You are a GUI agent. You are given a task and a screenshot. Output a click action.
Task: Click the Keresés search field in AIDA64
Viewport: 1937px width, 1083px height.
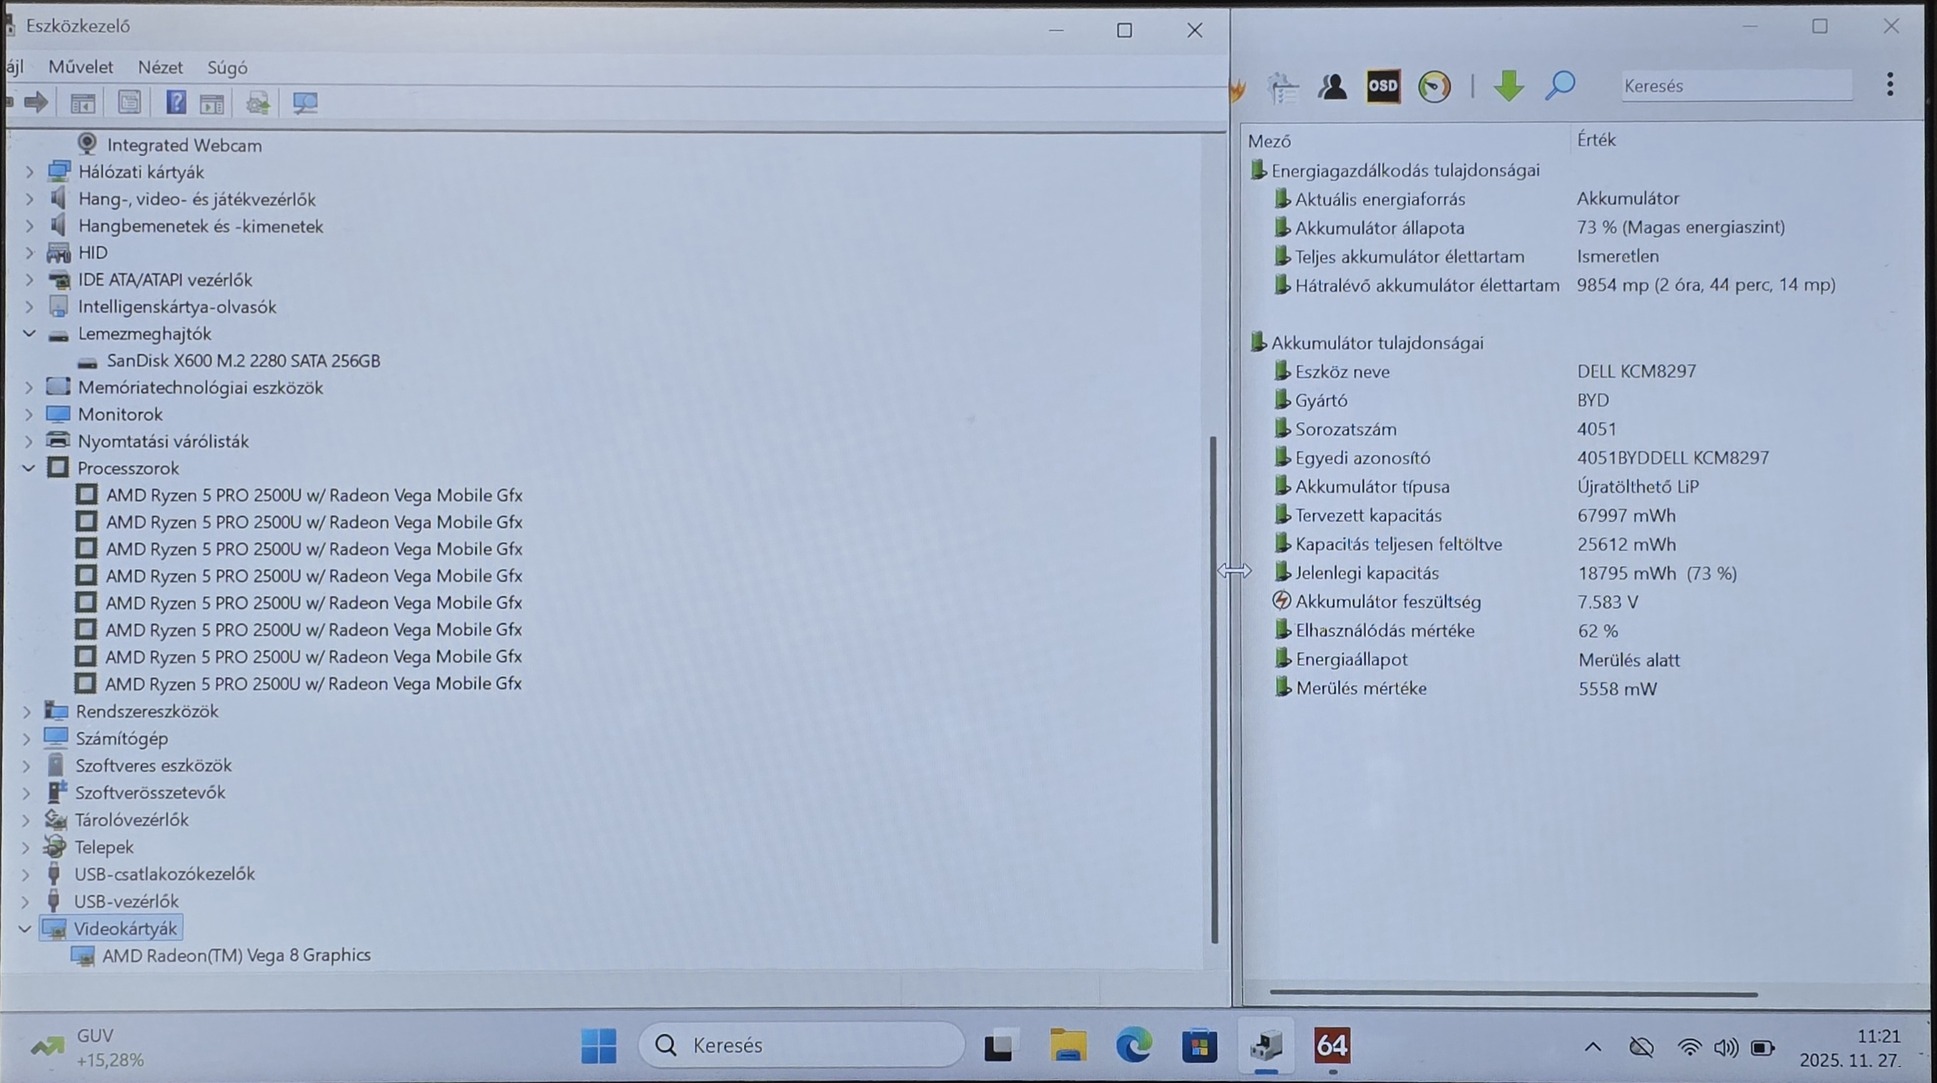tap(1735, 86)
